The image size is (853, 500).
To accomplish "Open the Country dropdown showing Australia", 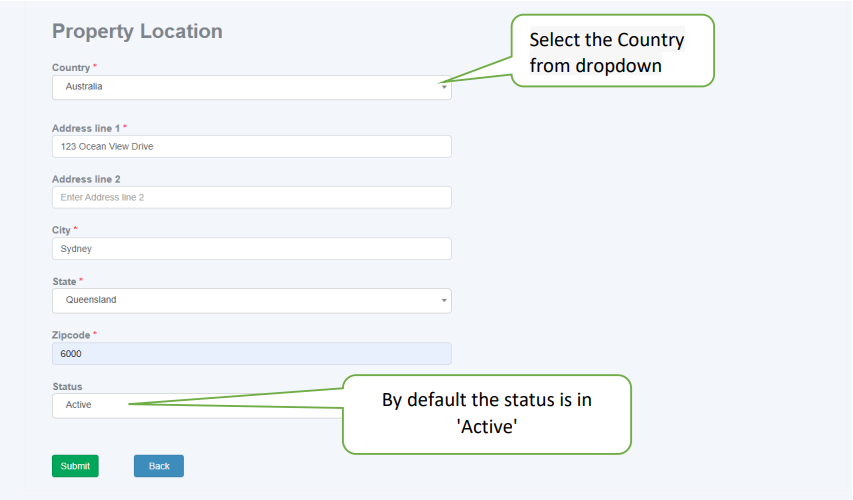I will pyautogui.click(x=251, y=87).
